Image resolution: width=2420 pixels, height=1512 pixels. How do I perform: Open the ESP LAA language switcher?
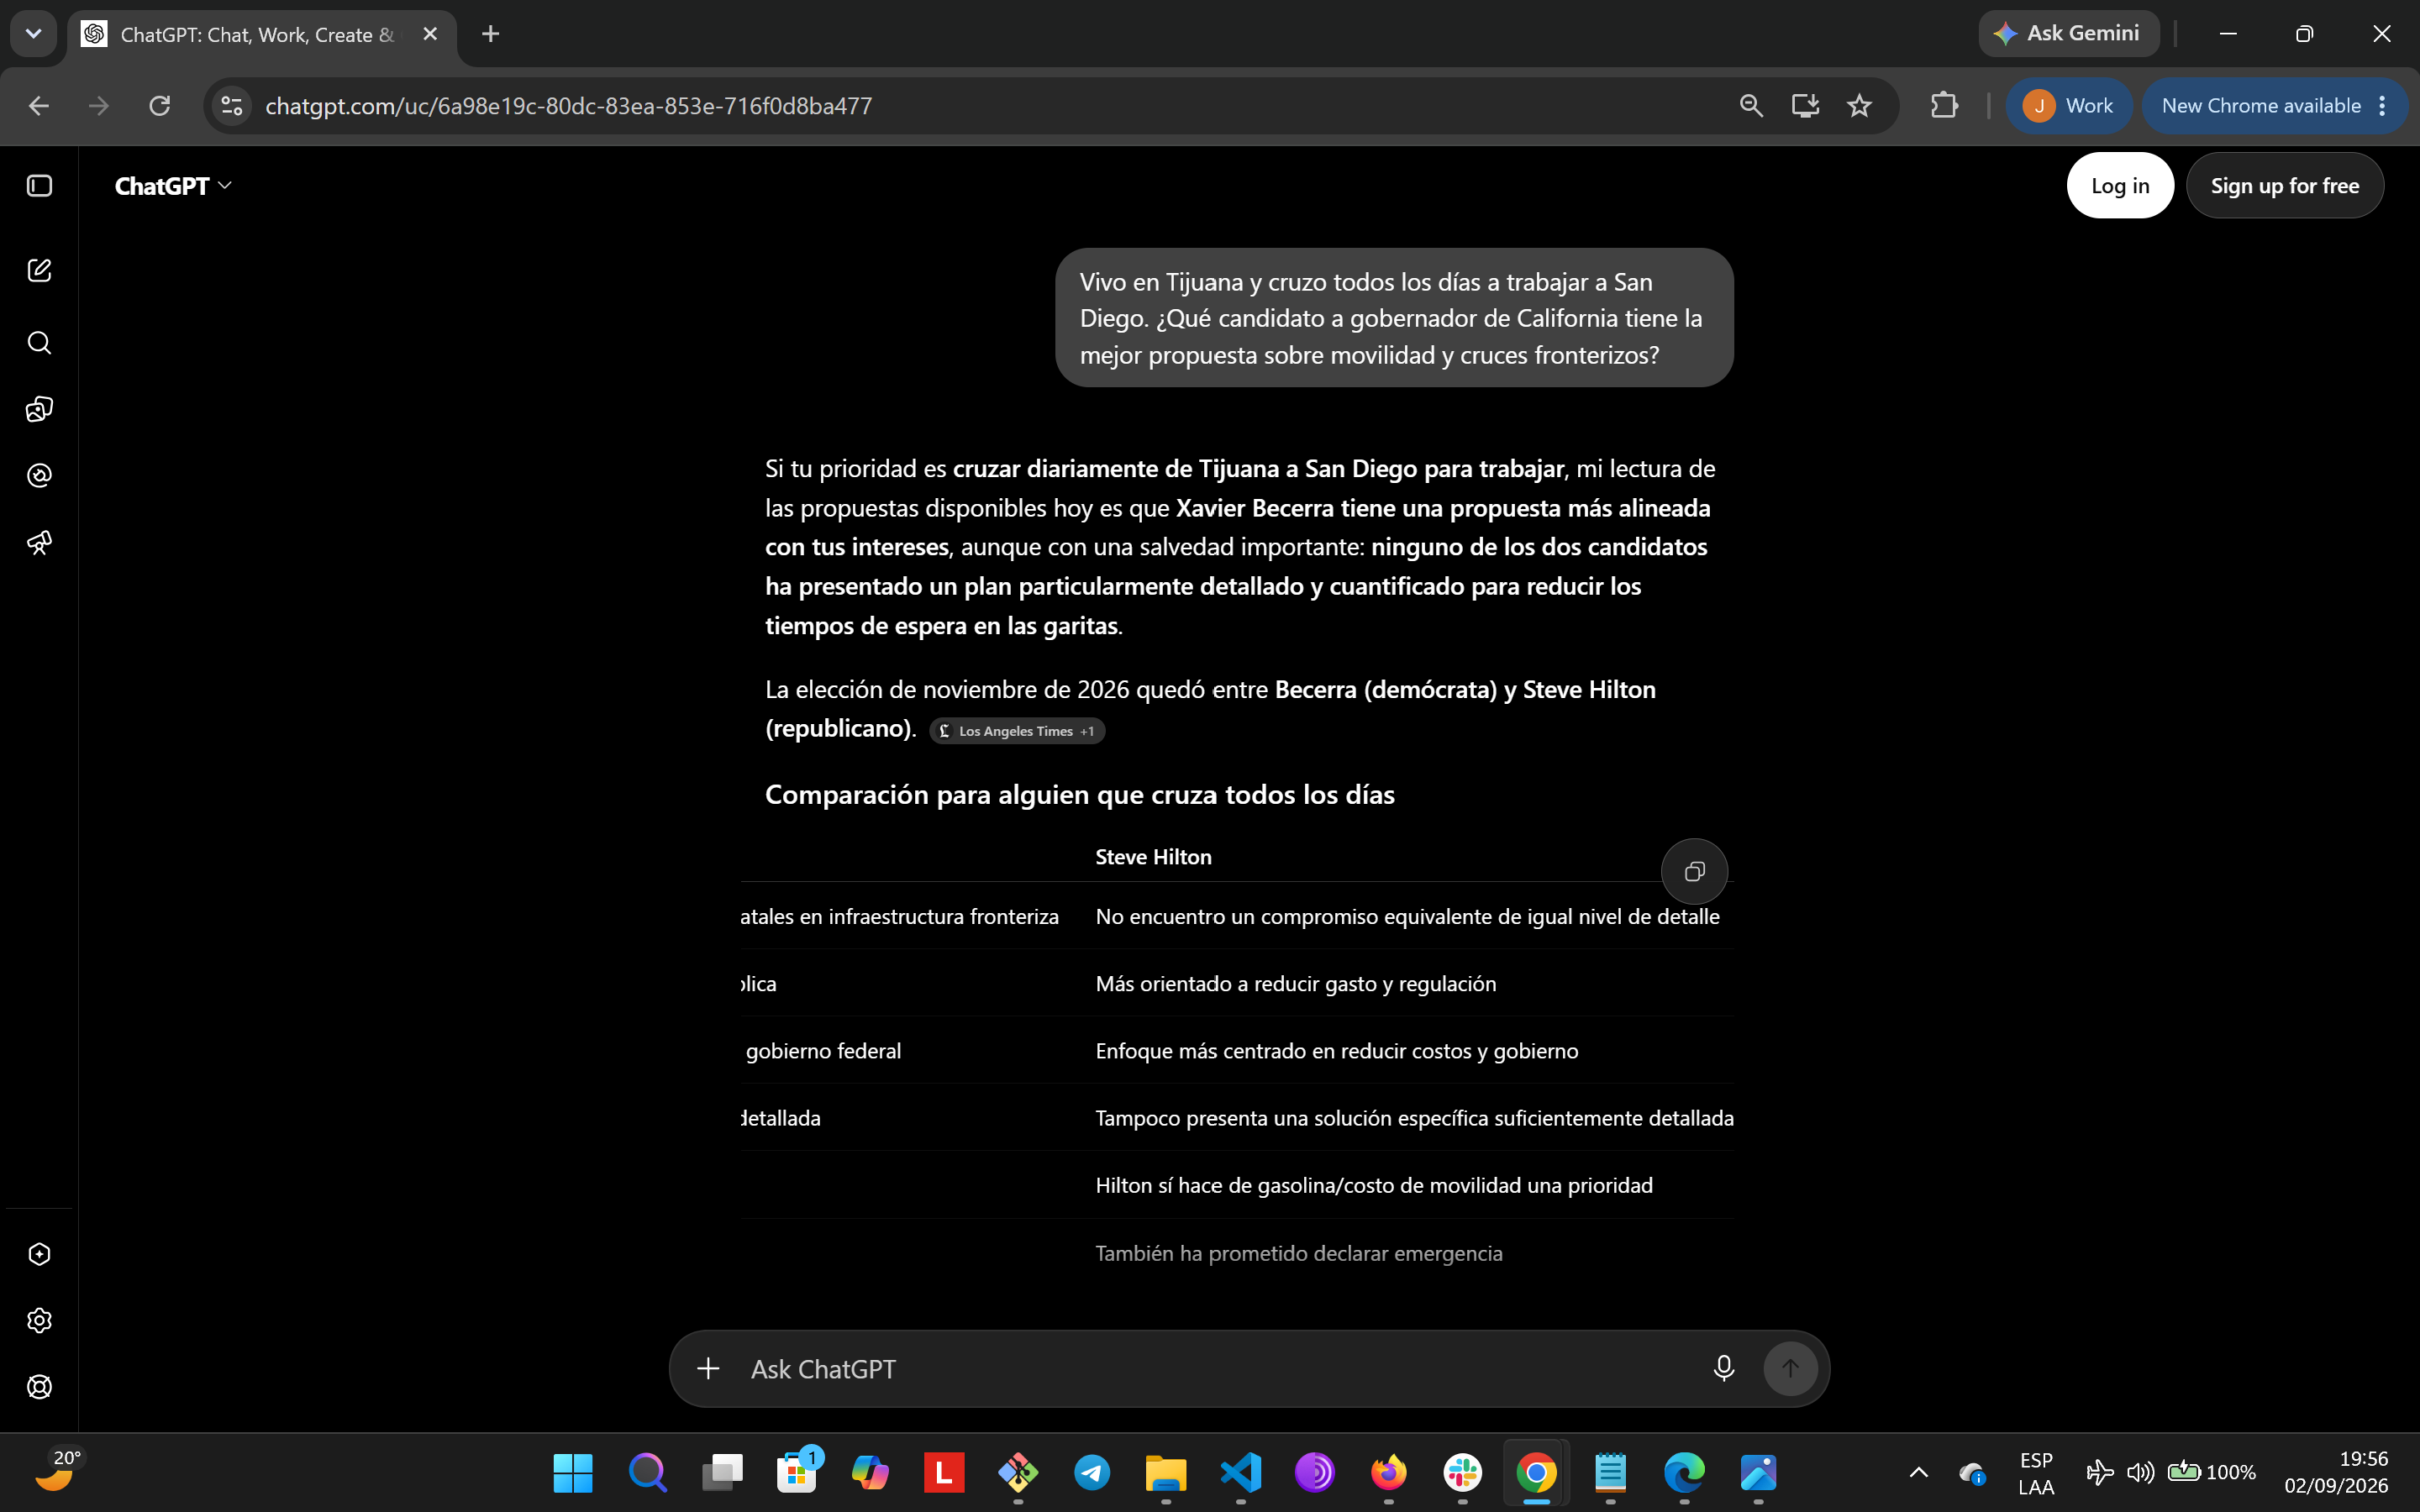[x=2036, y=1473]
